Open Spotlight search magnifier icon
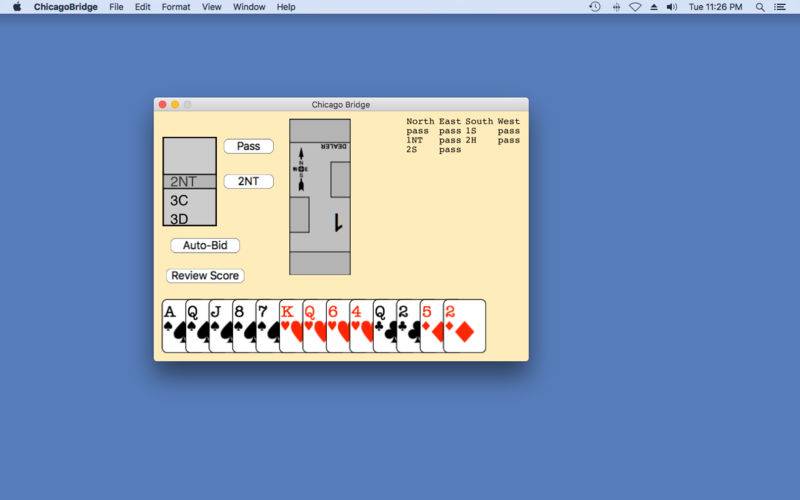The image size is (800, 500). pyautogui.click(x=760, y=7)
